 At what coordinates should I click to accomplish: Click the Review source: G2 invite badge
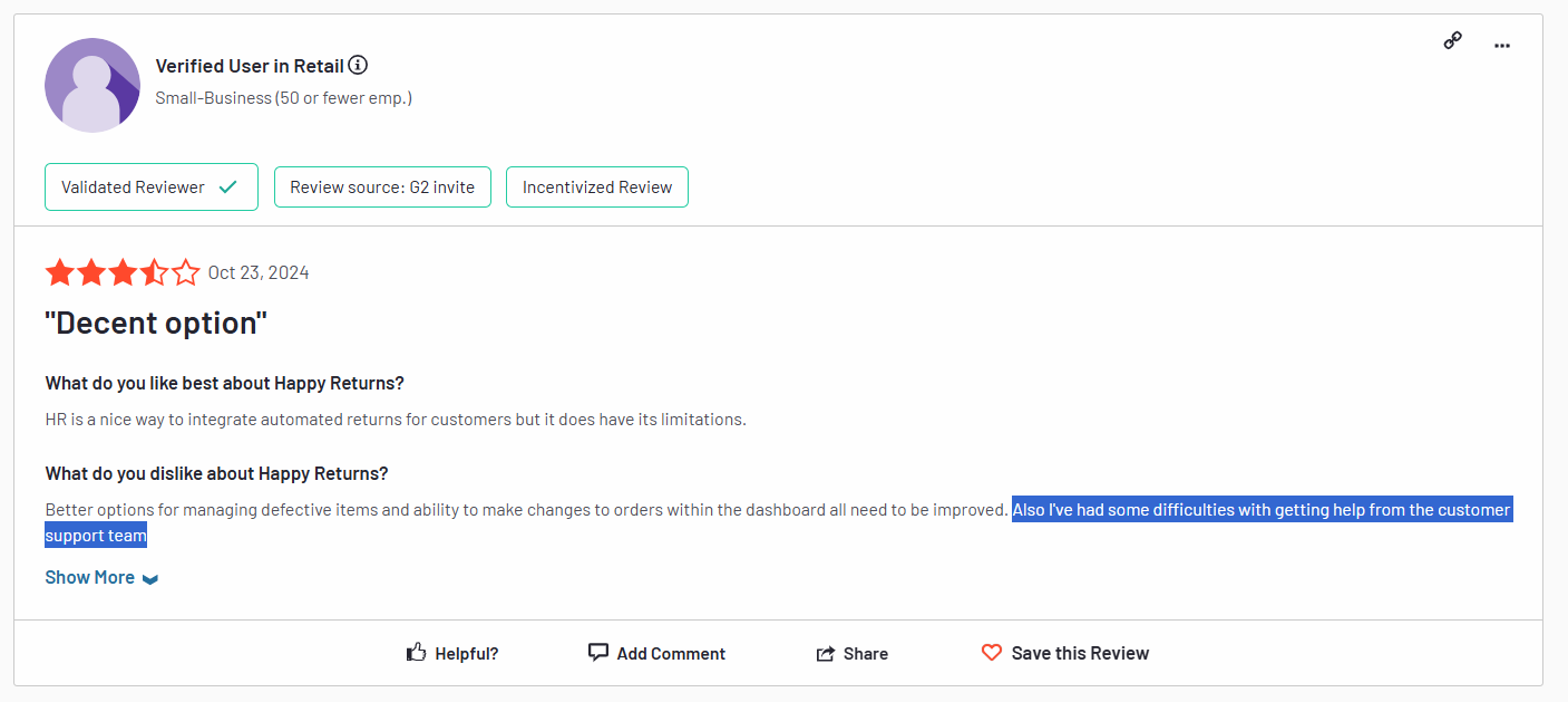point(382,187)
